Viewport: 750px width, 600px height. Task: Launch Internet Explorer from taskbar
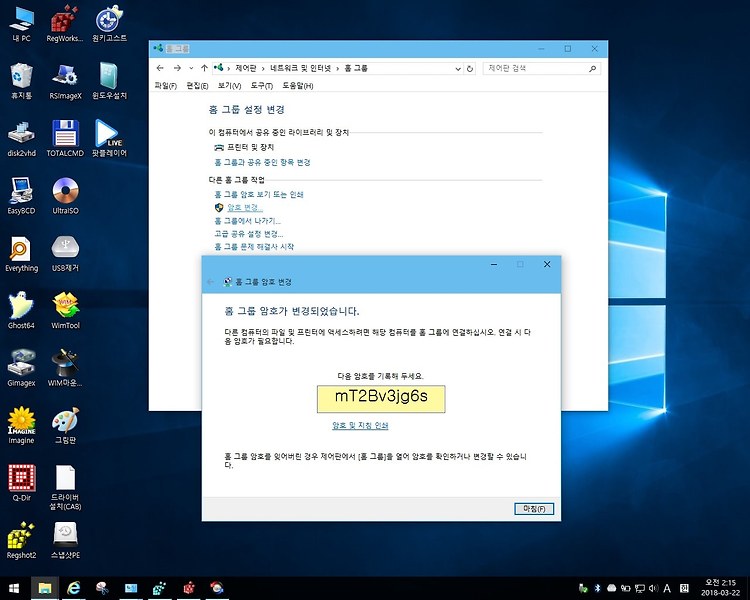(x=73, y=589)
